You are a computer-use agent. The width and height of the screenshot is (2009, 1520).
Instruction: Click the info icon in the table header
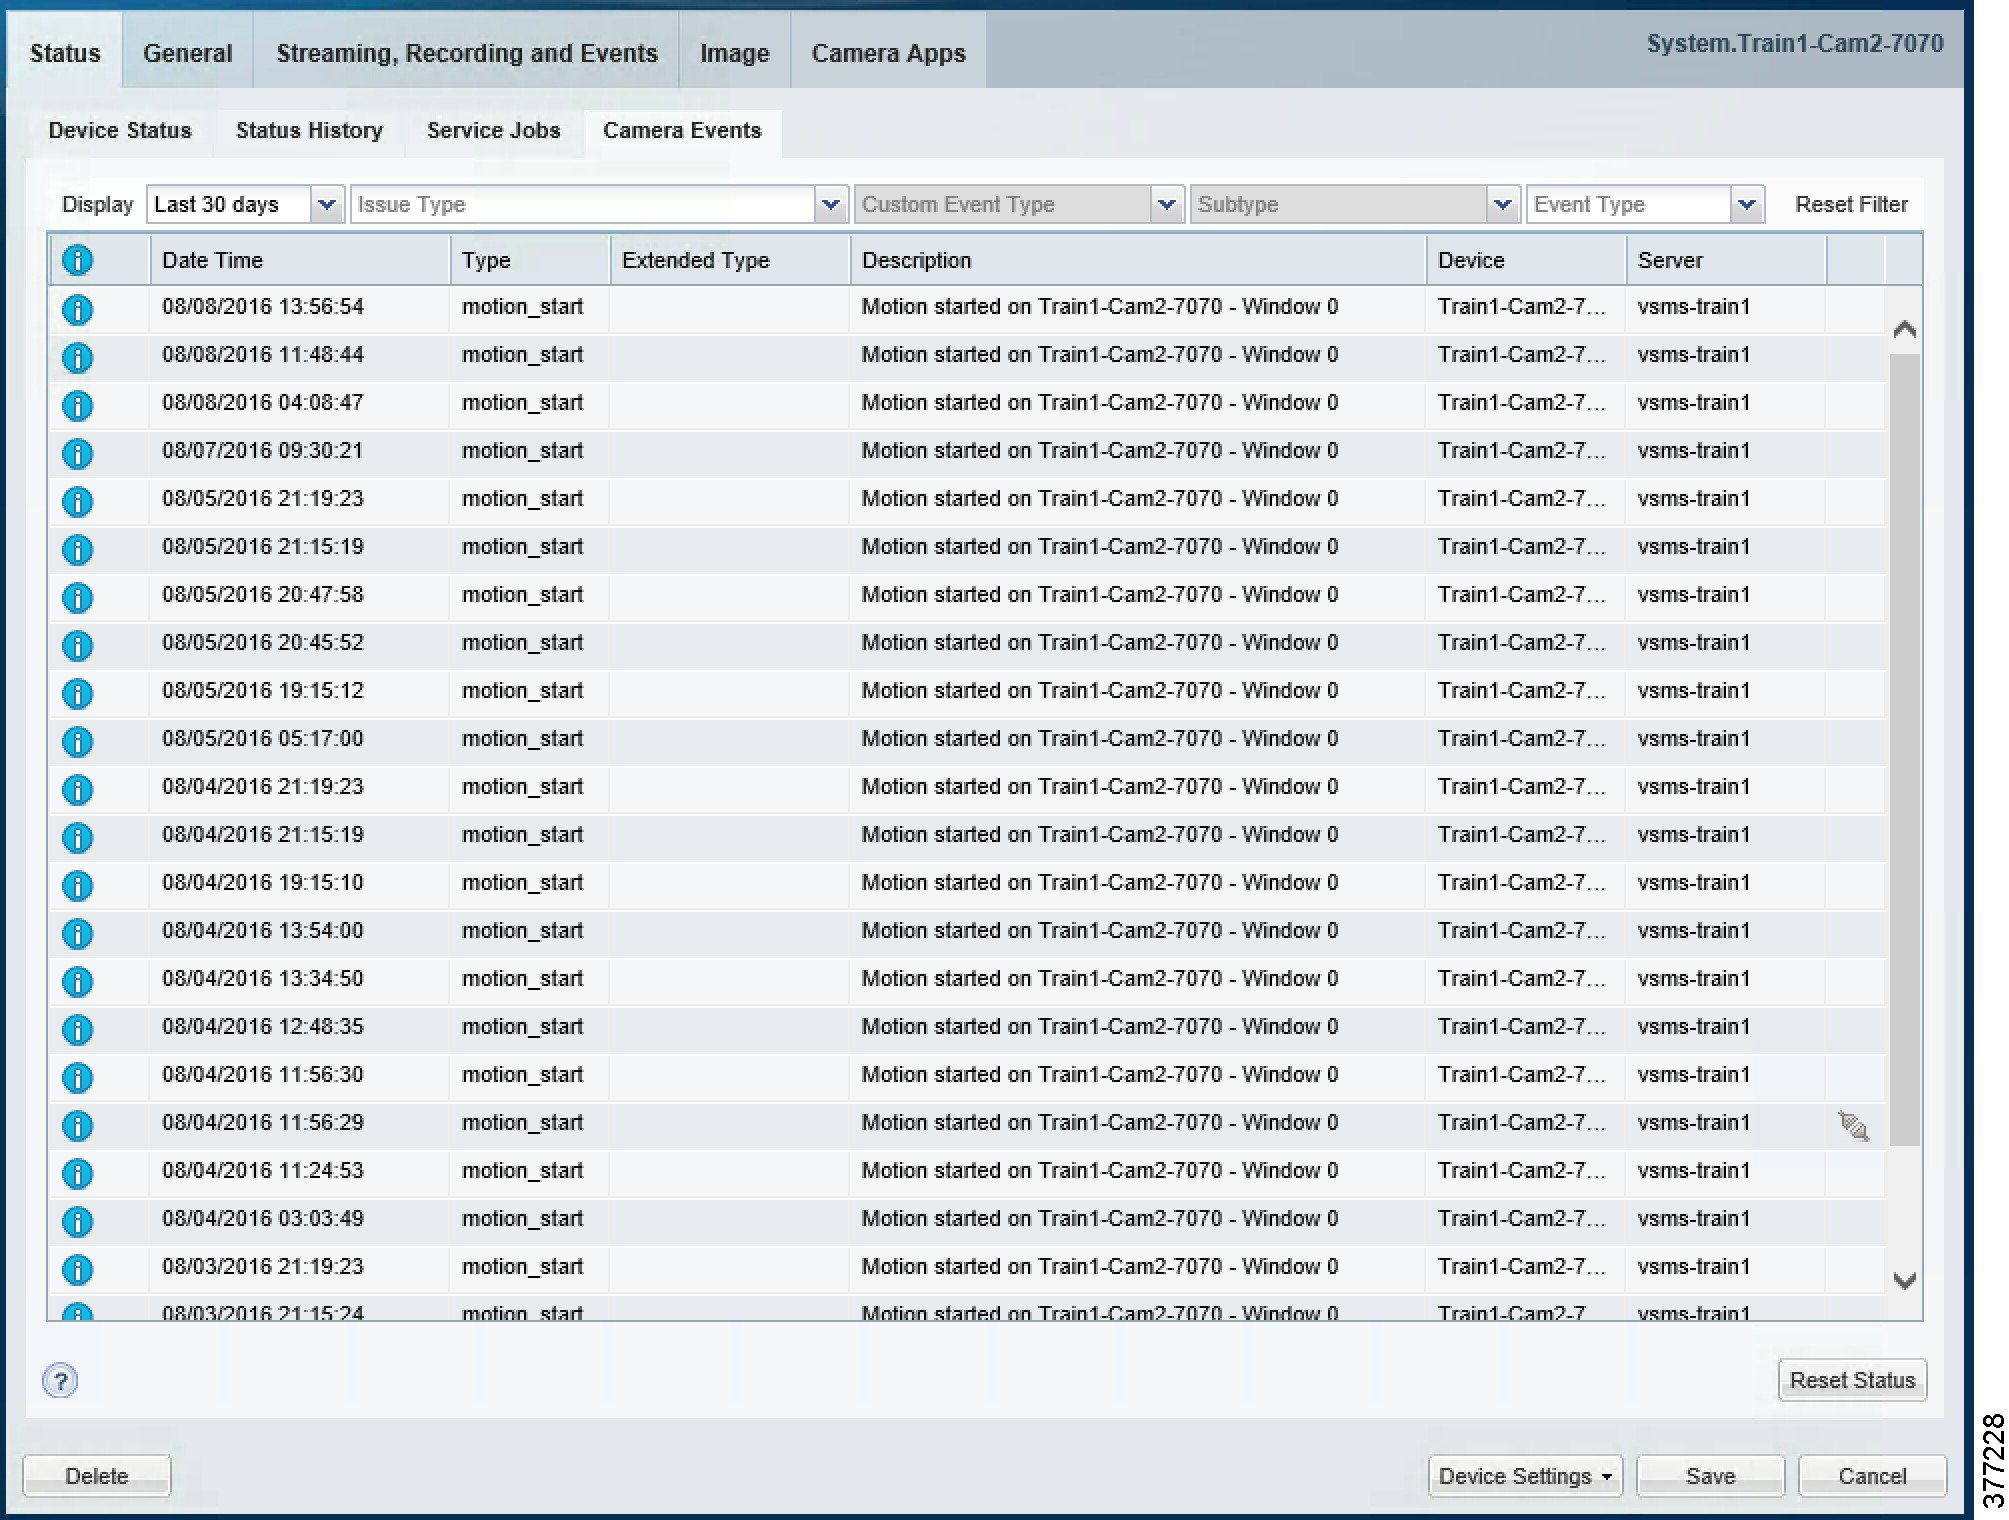(77, 260)
